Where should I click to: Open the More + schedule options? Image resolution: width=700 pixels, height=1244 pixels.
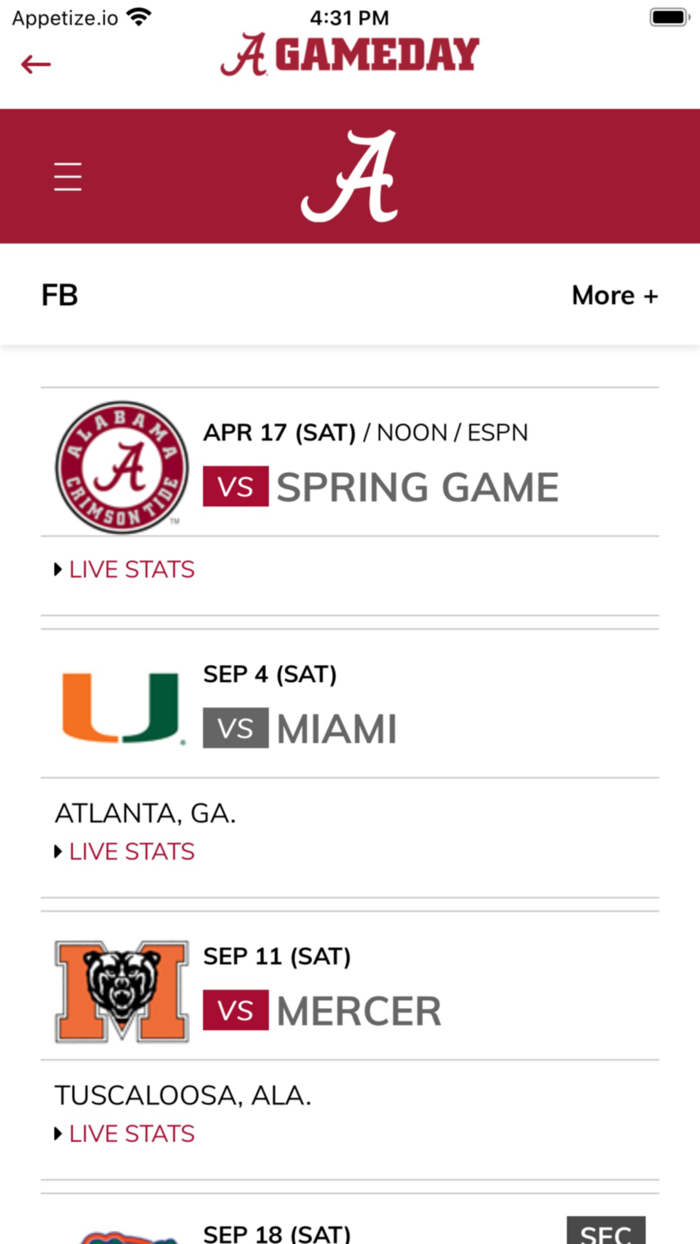[x=615, y=295]
